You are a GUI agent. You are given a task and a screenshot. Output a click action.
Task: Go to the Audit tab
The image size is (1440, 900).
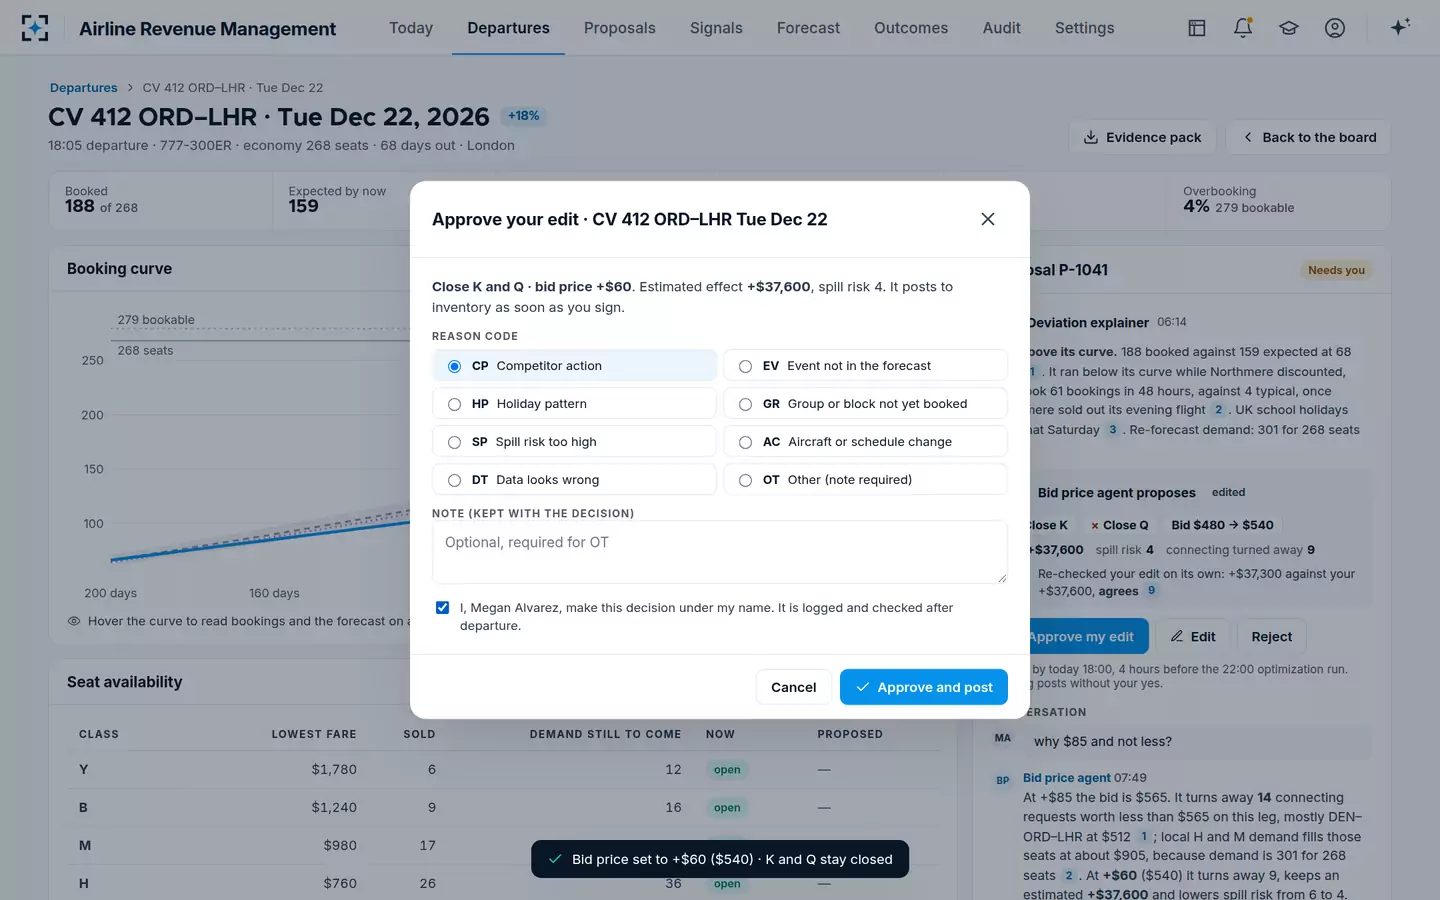(1002, 28)
